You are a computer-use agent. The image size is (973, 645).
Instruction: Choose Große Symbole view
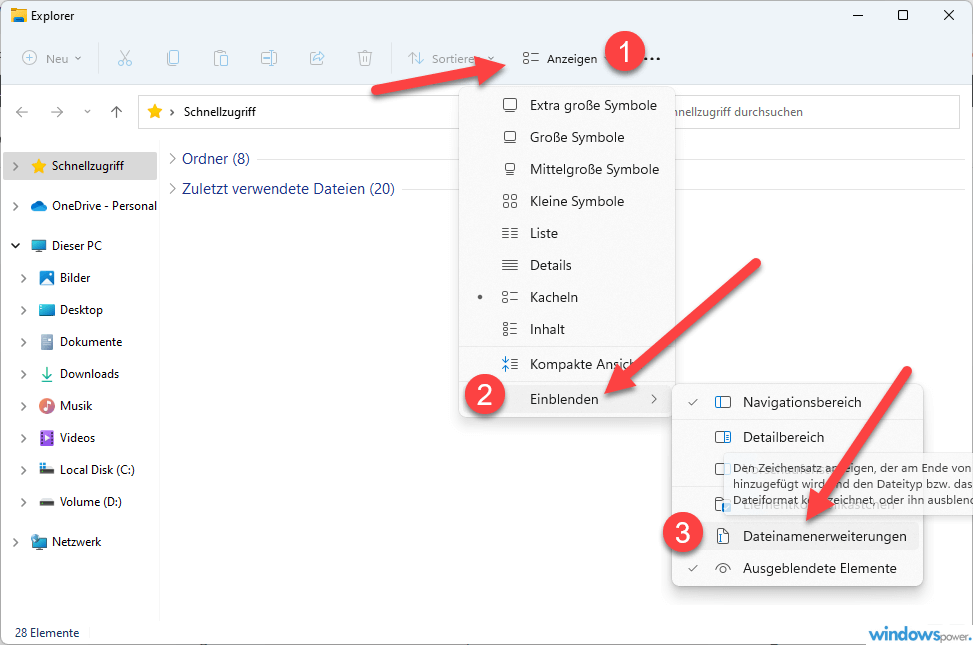point(567,137)
